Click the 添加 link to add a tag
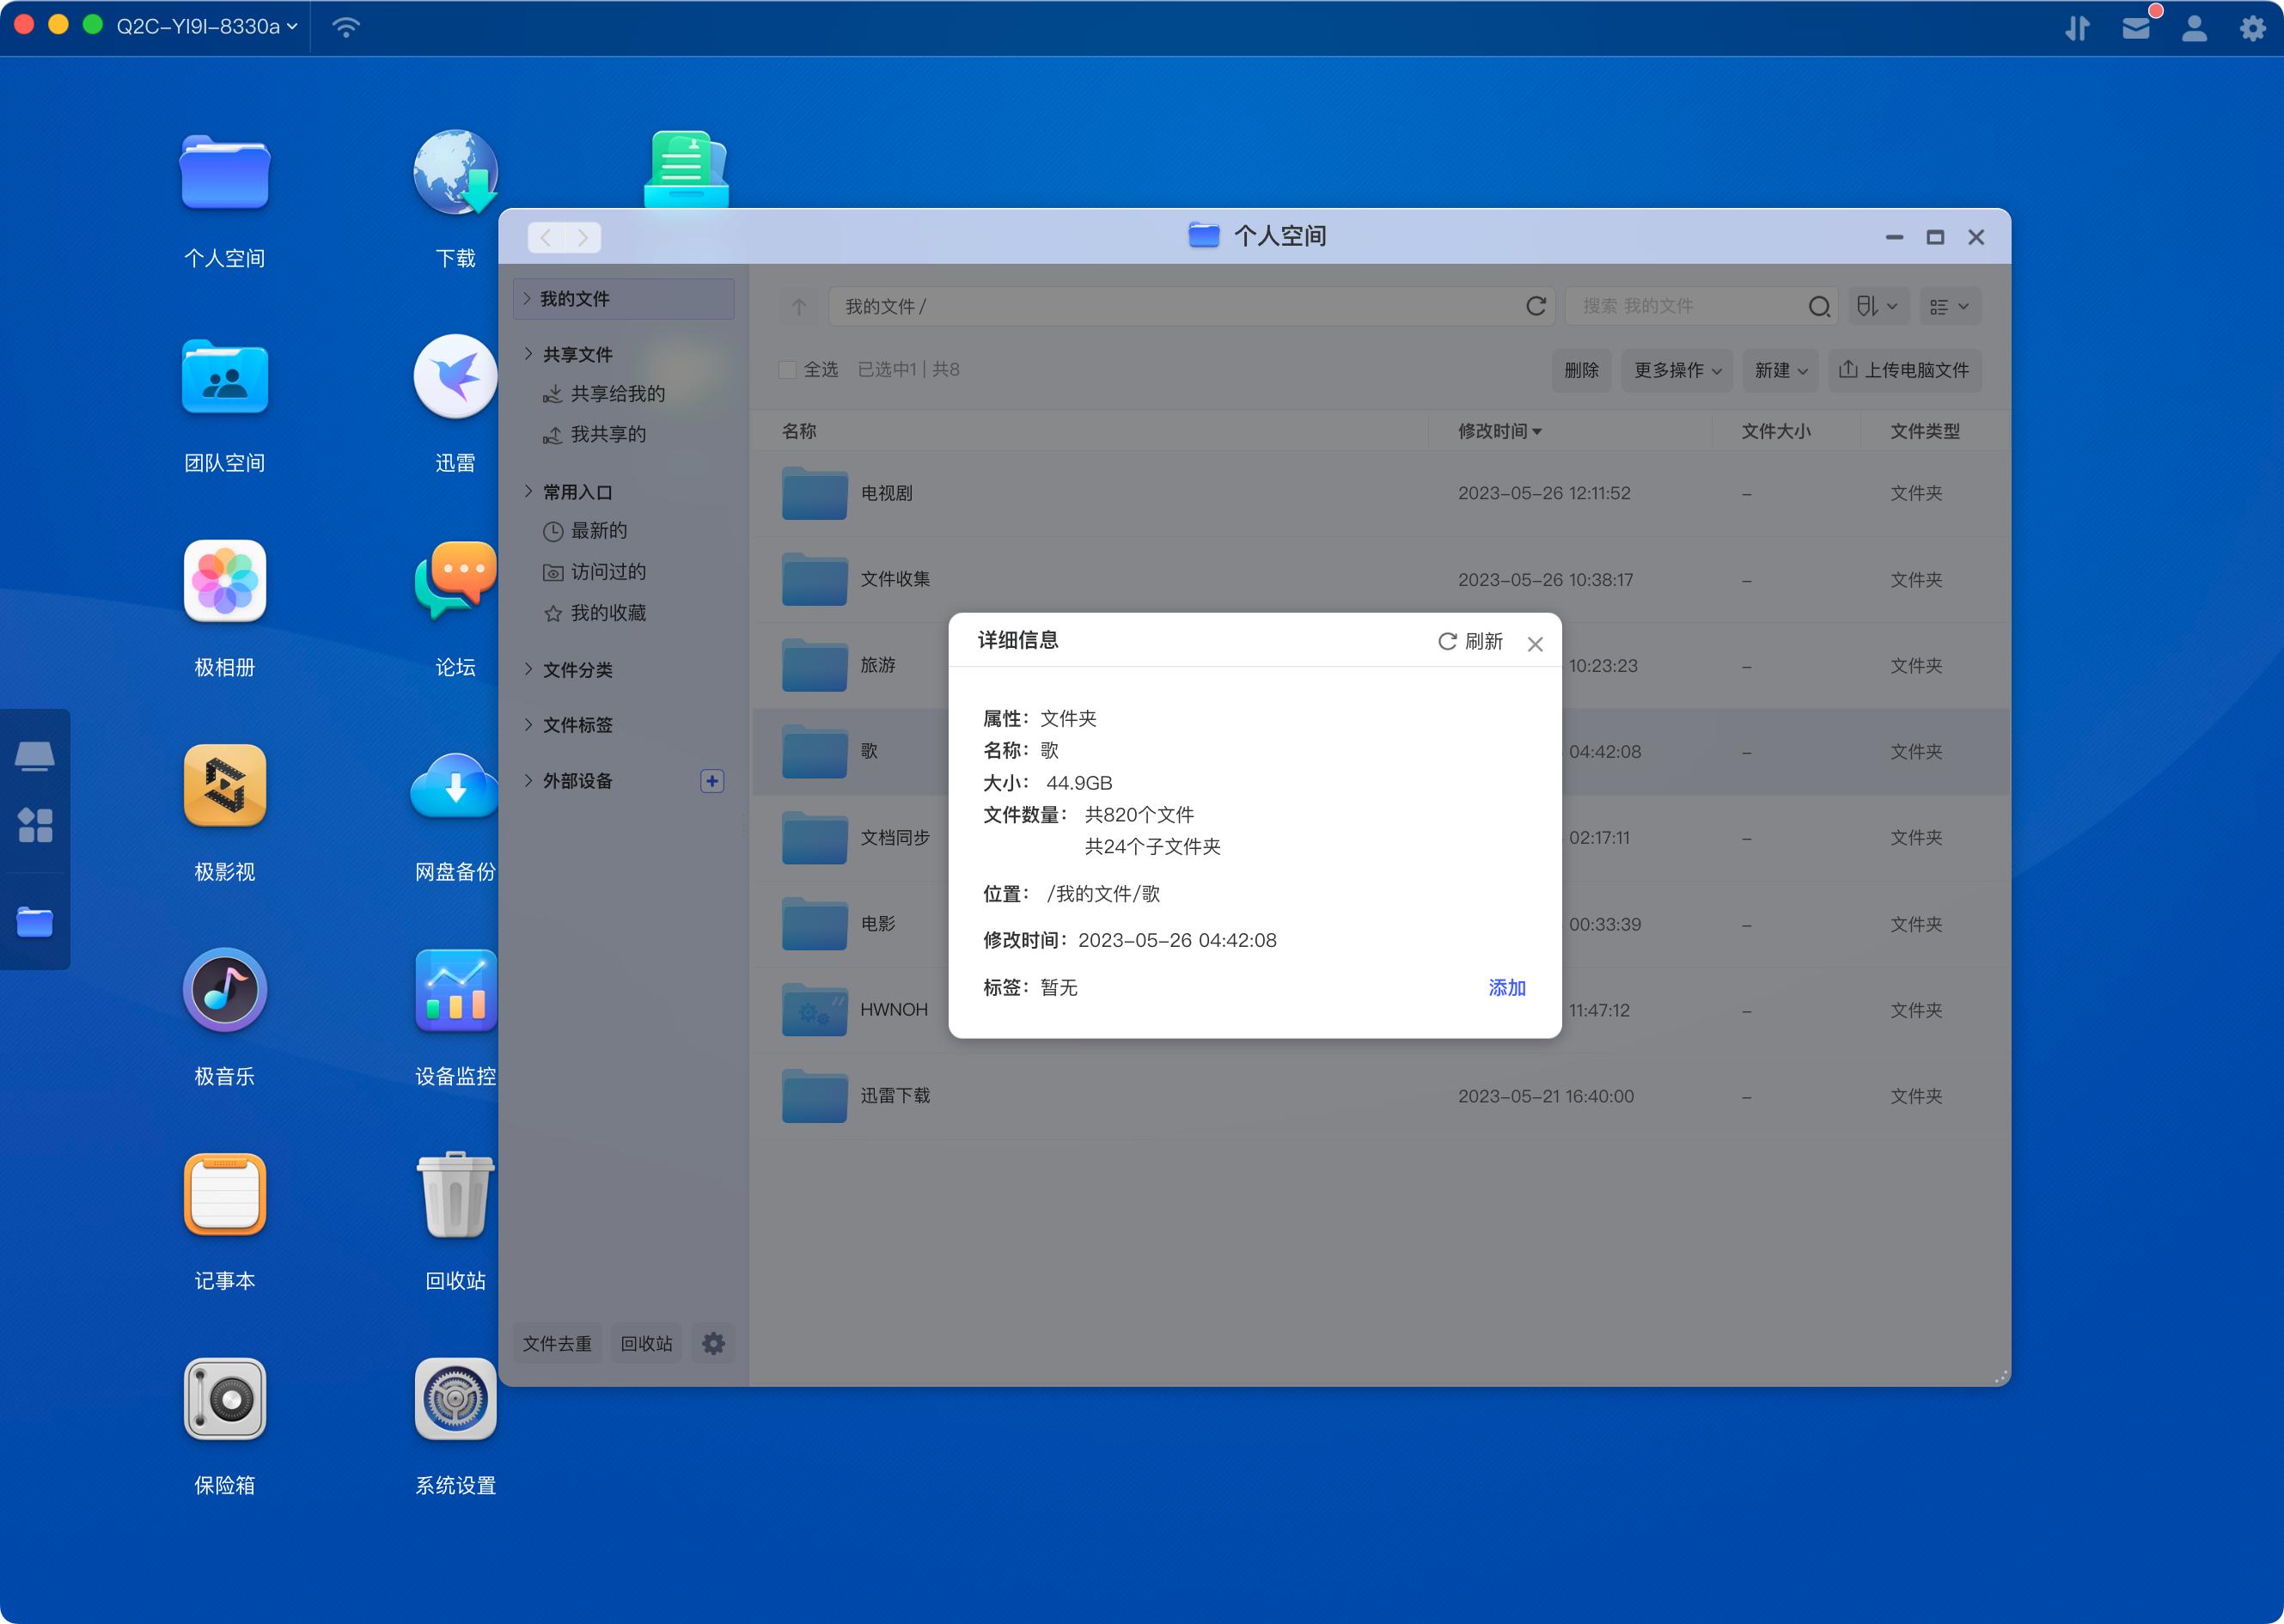2284x1624 pixels. click(1506, 988)
